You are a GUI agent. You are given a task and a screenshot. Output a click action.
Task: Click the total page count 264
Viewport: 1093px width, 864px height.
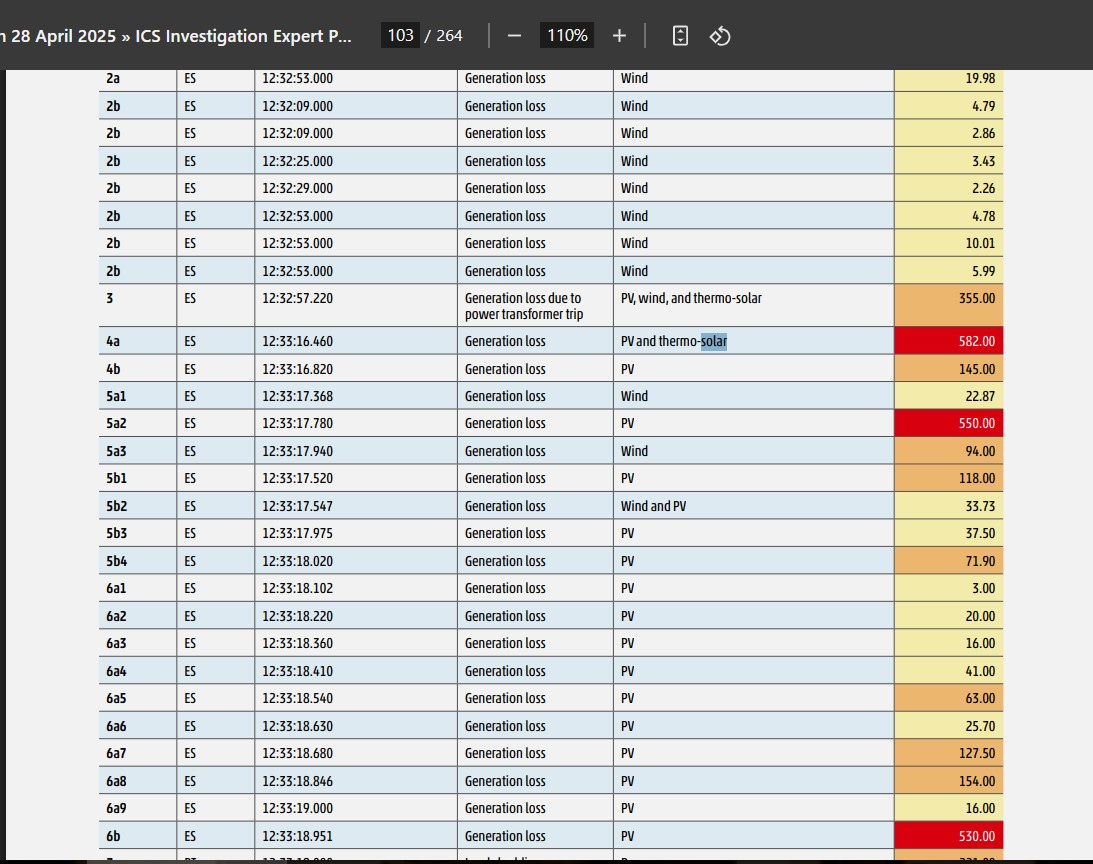click(450, 36)
